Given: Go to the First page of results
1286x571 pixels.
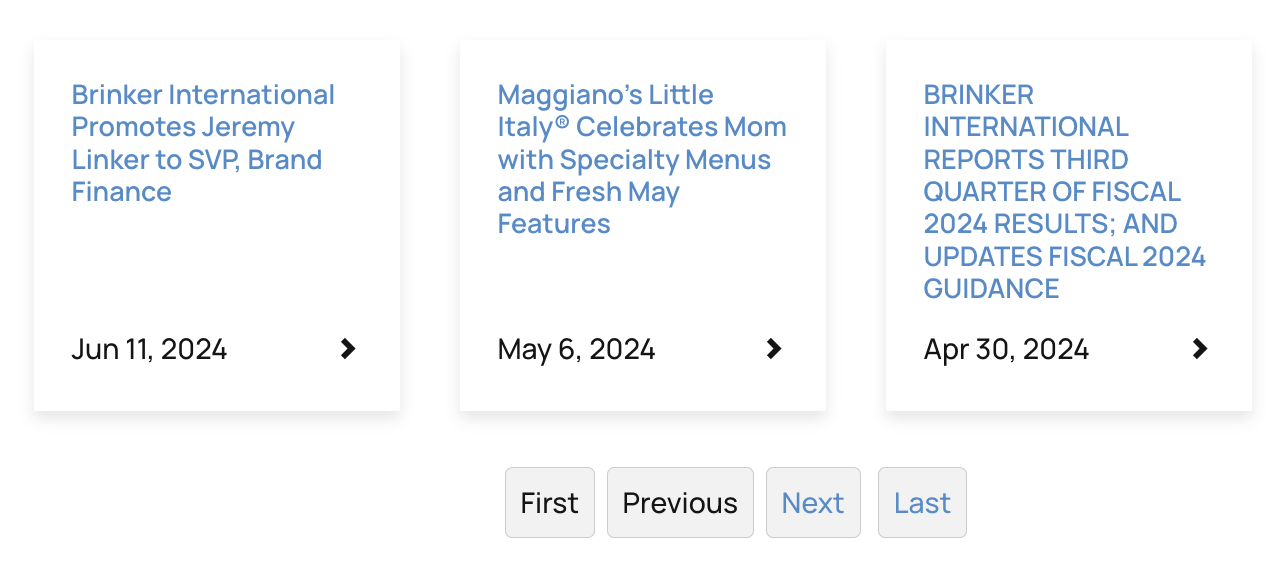Looking at the screenshot, I should pyautogui.click(x=549, y=502).
